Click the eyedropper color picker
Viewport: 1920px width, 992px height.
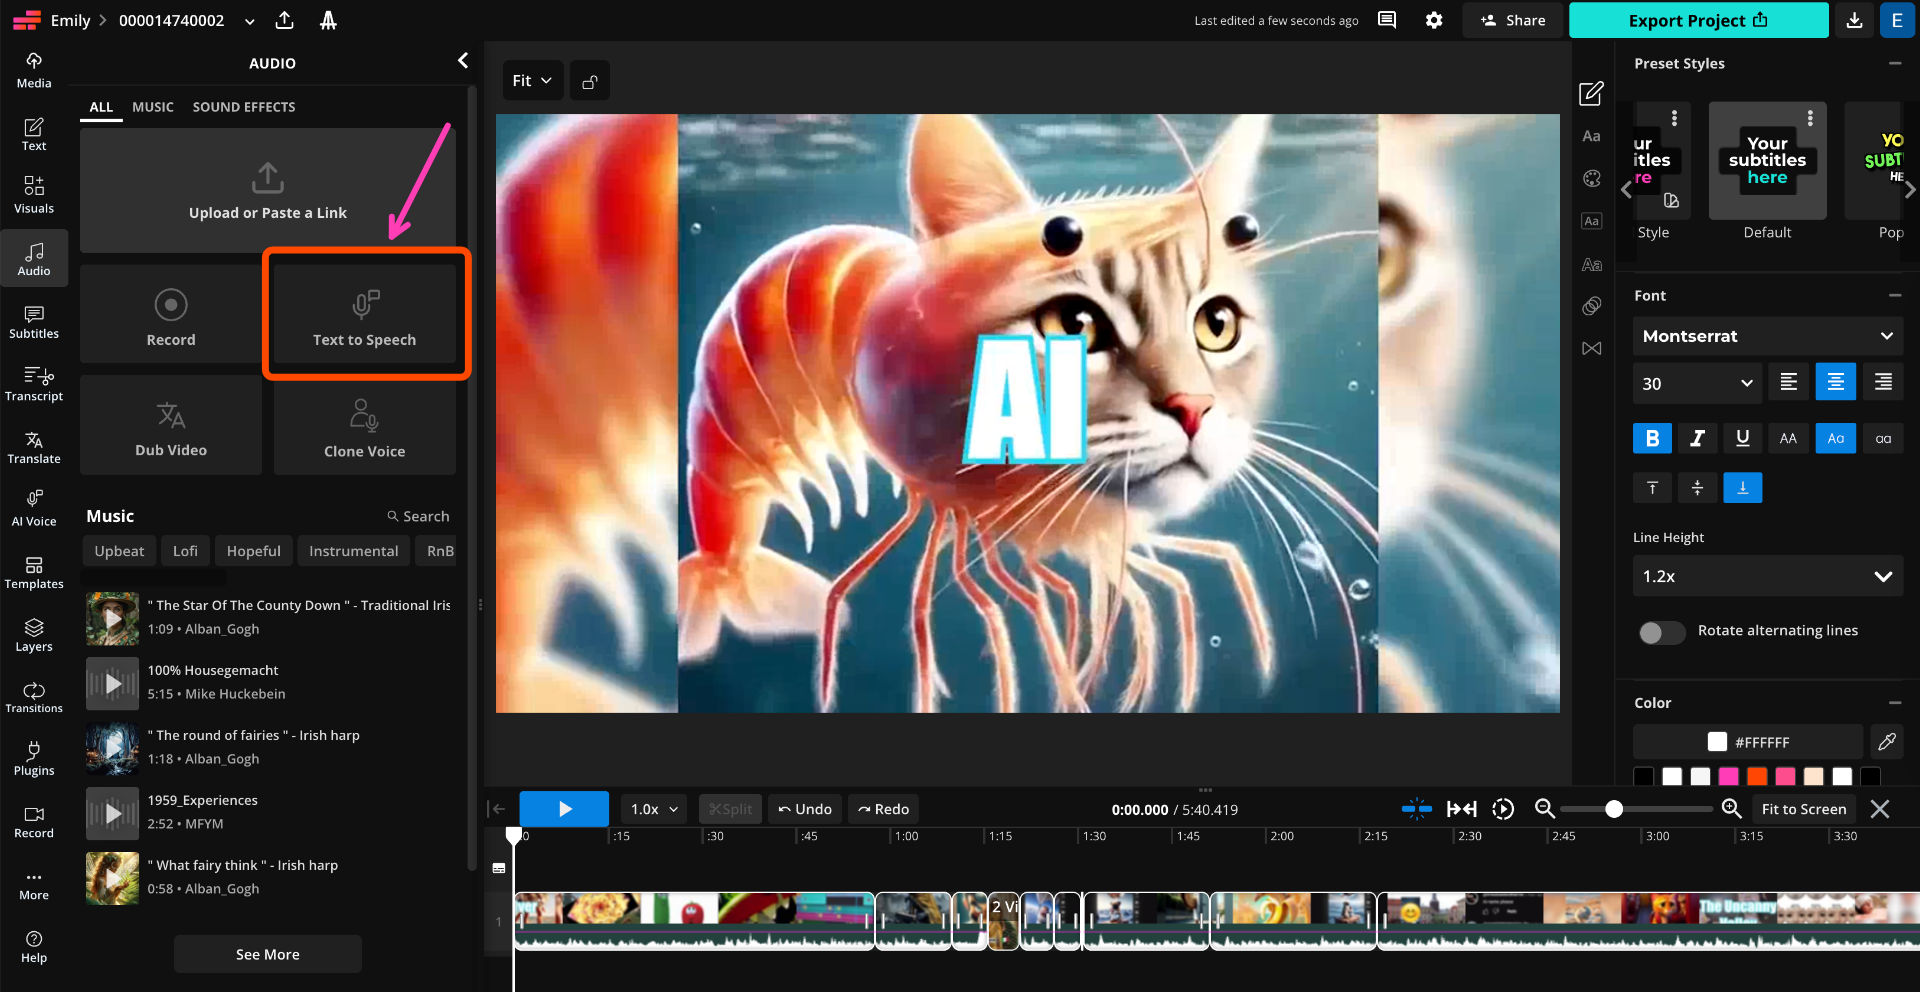pyautogui.click(x=1886, y=742)
